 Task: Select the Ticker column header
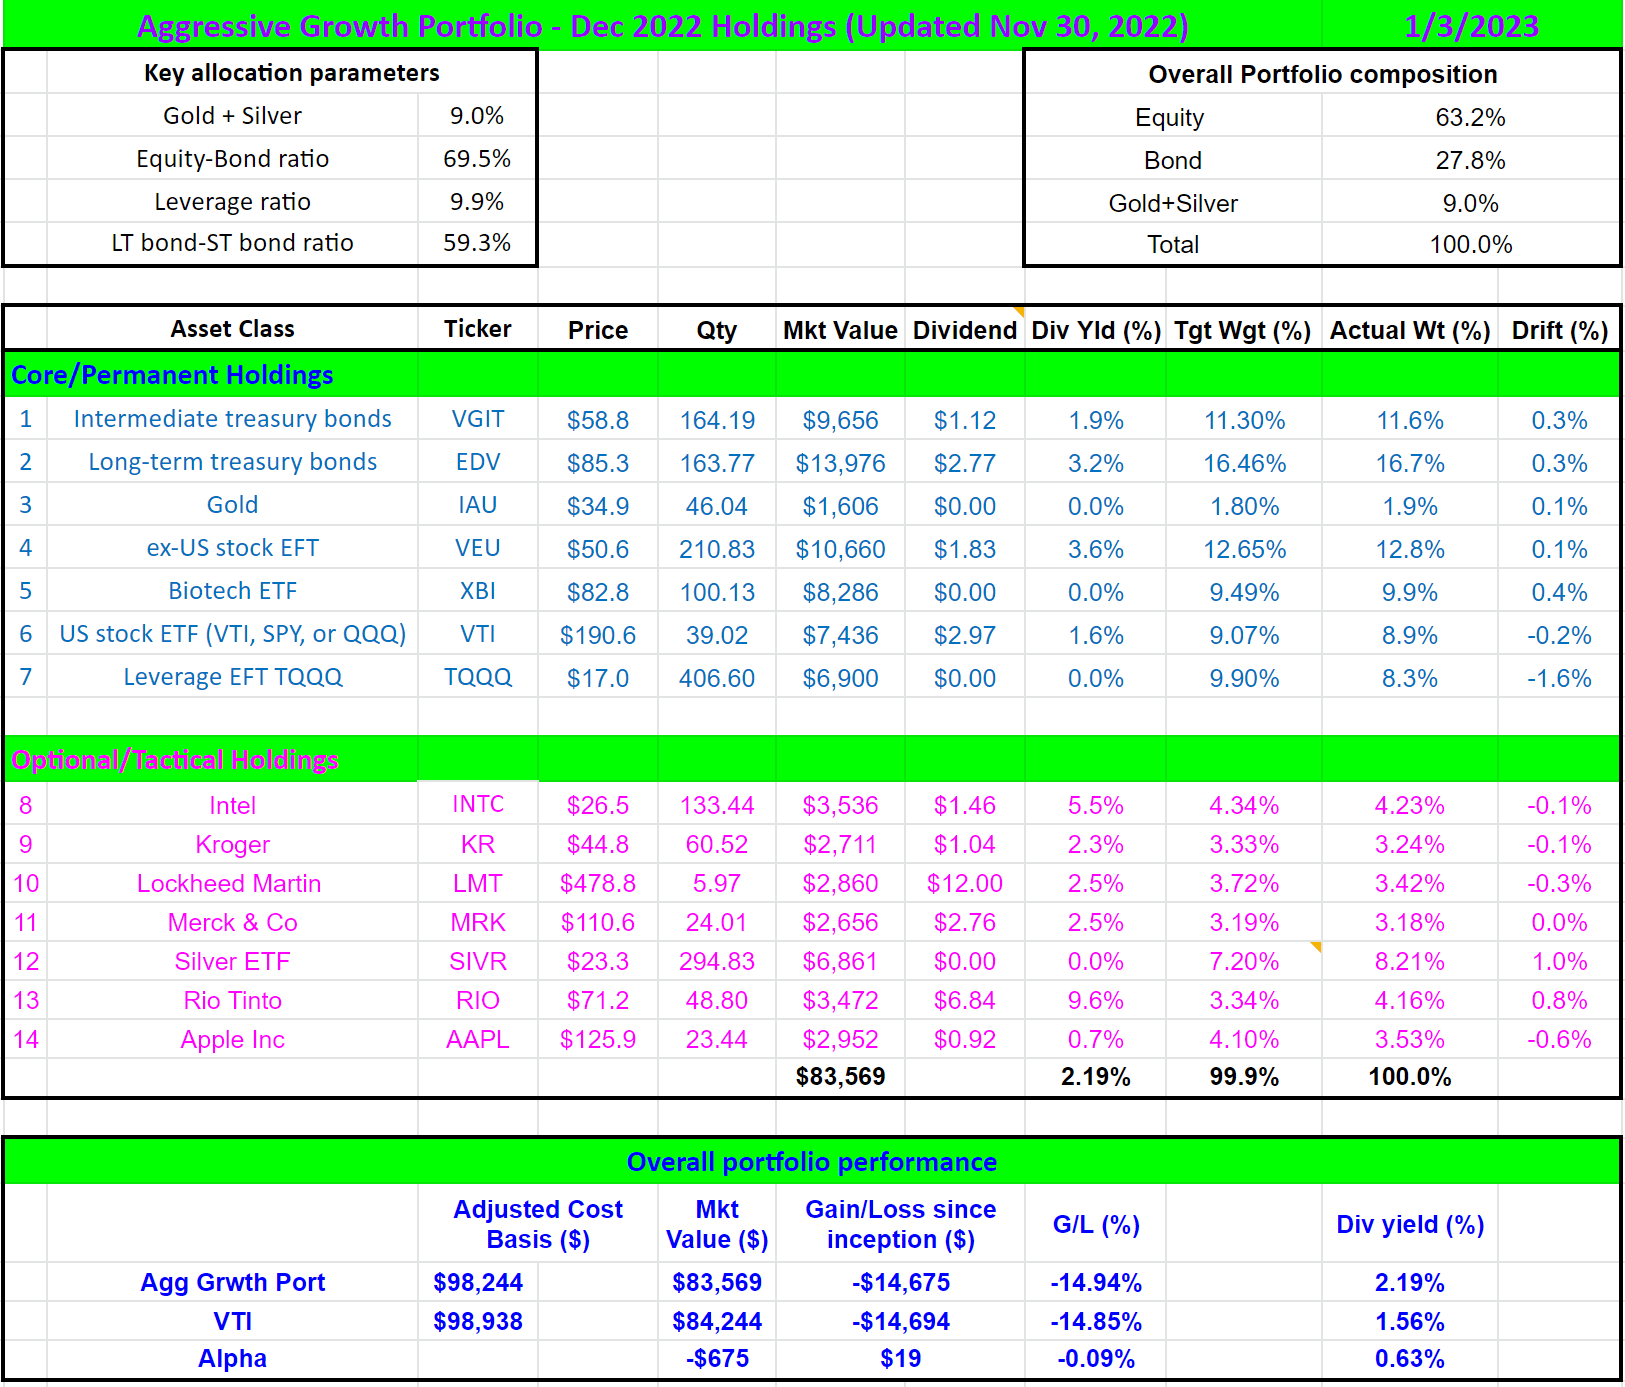tap(477, 329)
